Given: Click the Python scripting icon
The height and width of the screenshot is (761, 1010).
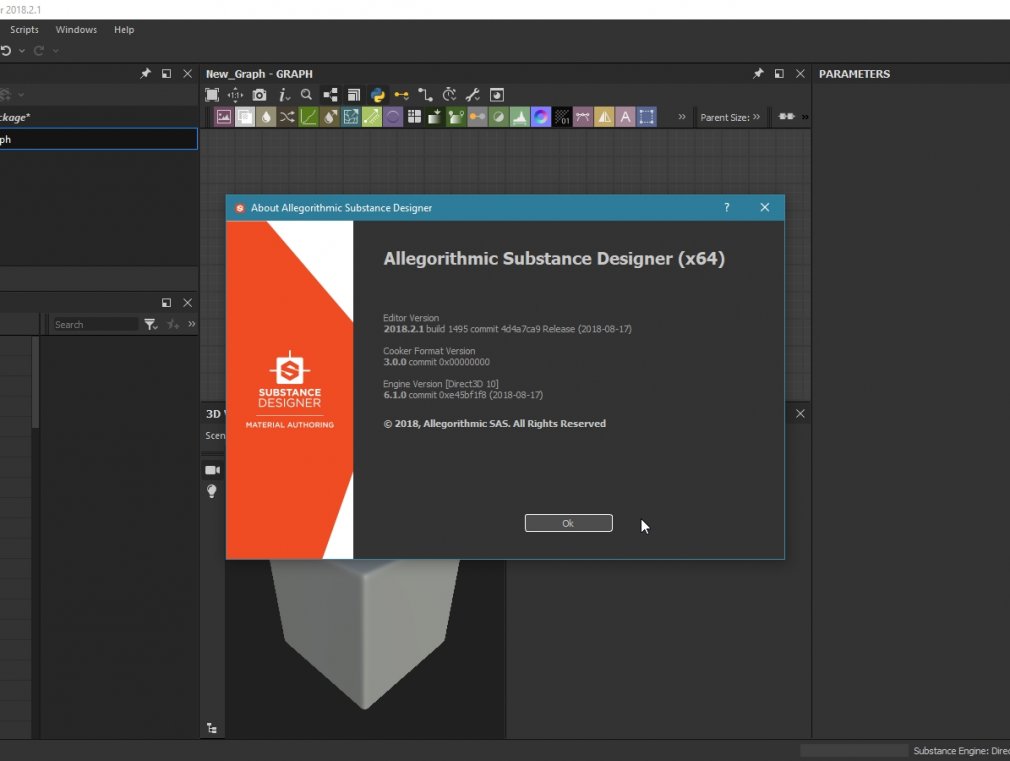Looking at the screenshot, I should tap(377, 95).
